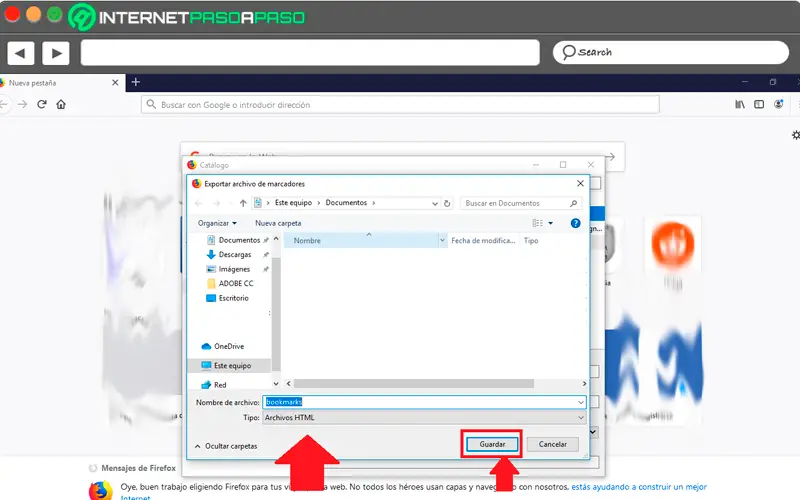Click Firefox home icon in toolbar
This screenshot has height=500, width=800.
point(61,105)
